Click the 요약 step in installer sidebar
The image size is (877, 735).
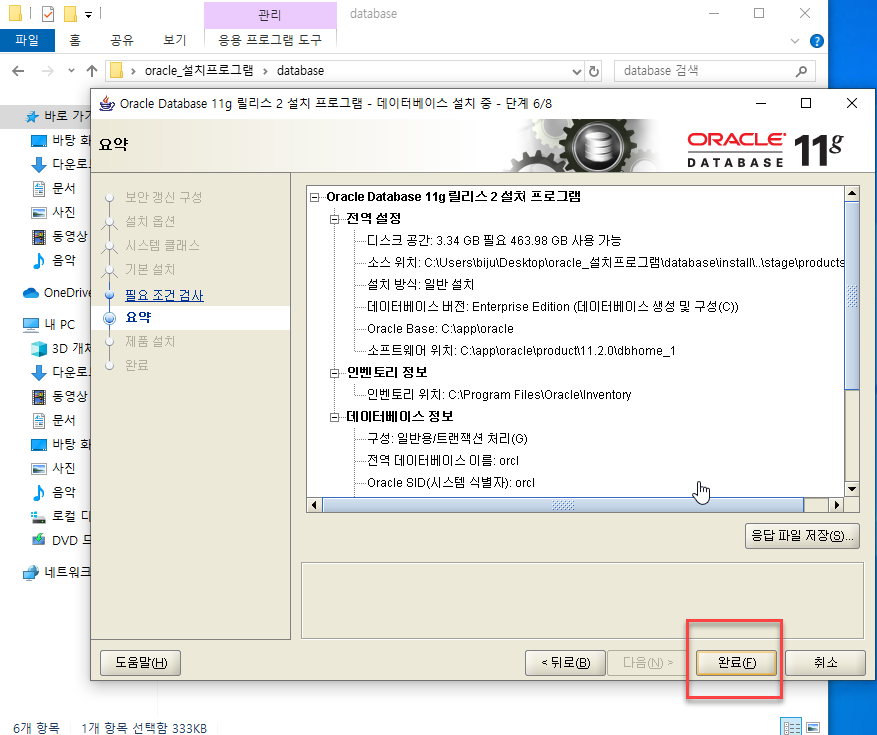[138, 317]
